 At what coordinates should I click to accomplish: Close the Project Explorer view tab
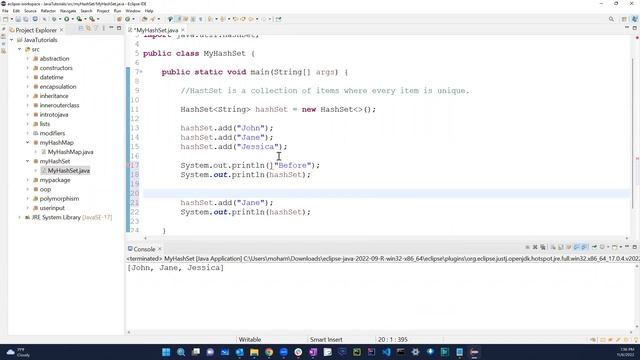click(x=61, y=30)
